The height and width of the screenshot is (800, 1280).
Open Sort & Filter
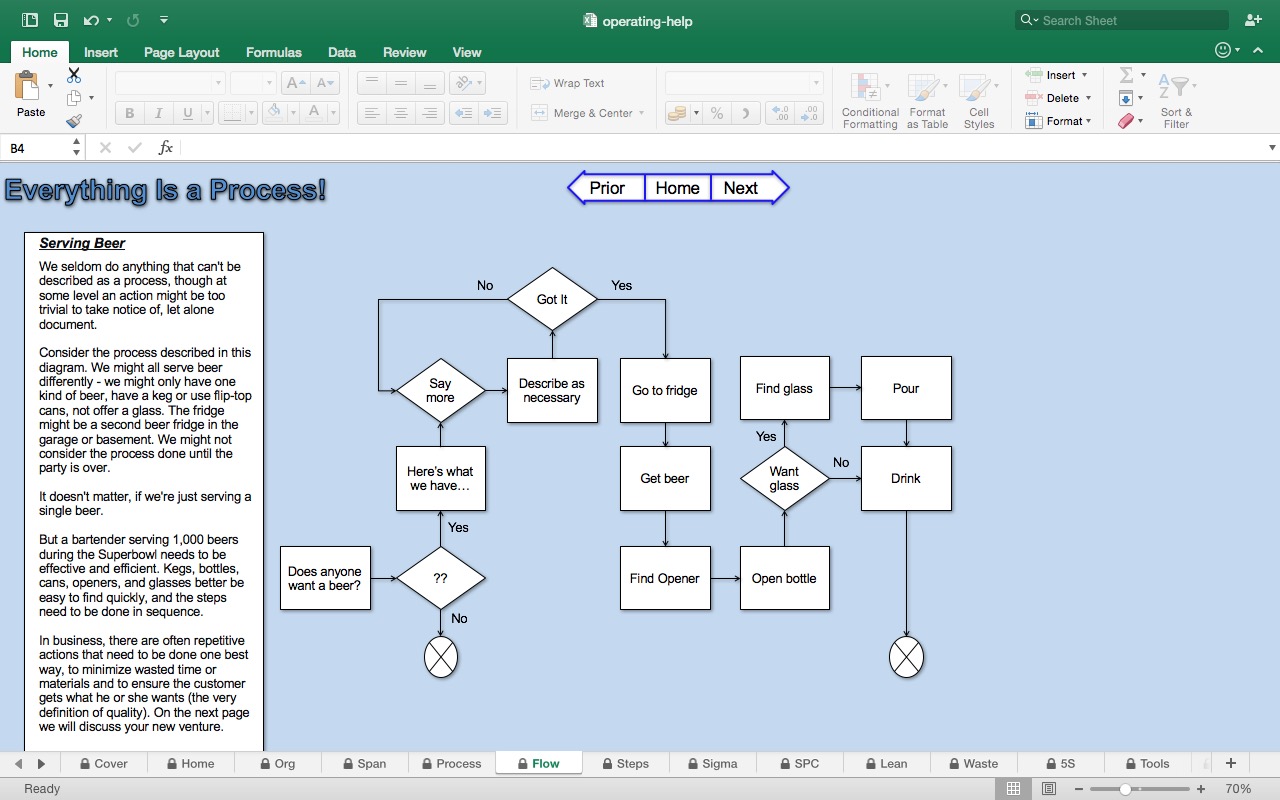pyautogui.click(x=1176, y=100)
